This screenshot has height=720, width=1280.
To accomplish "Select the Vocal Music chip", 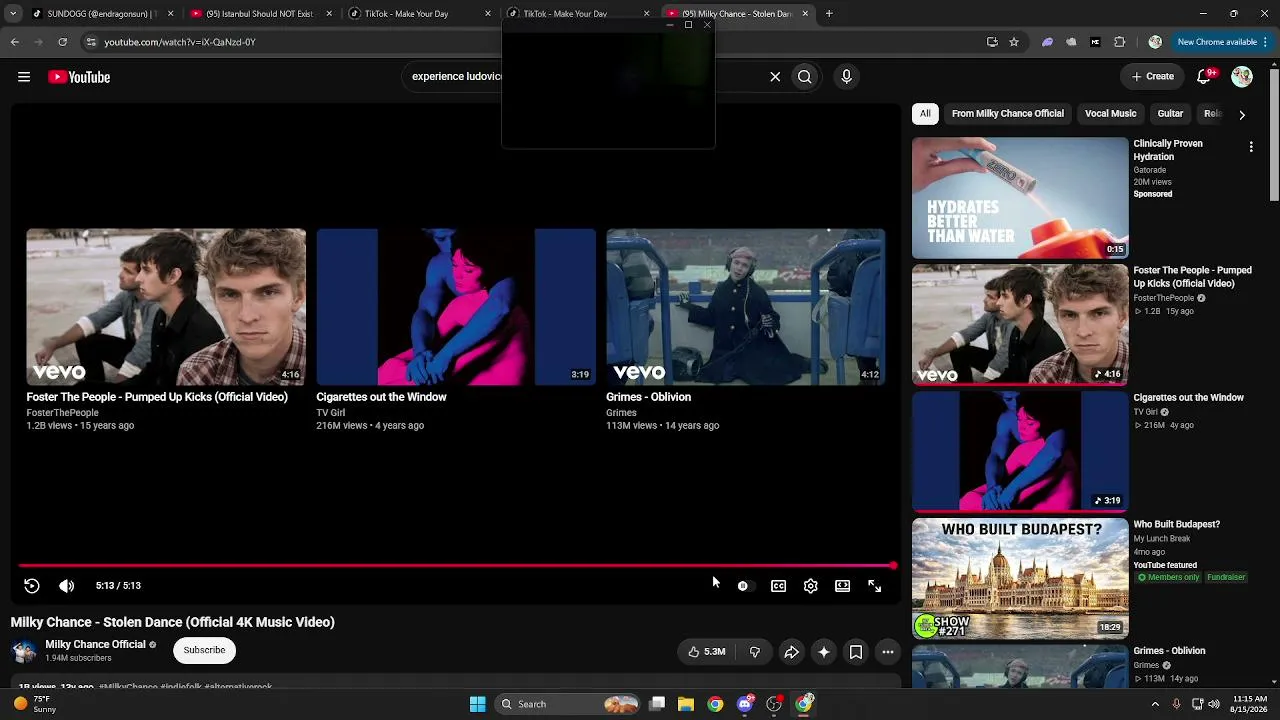I will [1110, 114].
